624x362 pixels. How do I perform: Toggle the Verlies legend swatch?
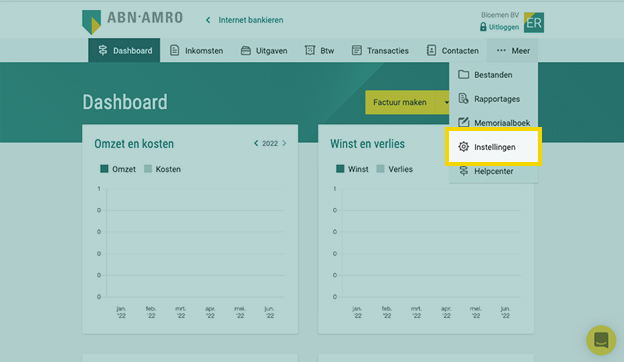380,169
